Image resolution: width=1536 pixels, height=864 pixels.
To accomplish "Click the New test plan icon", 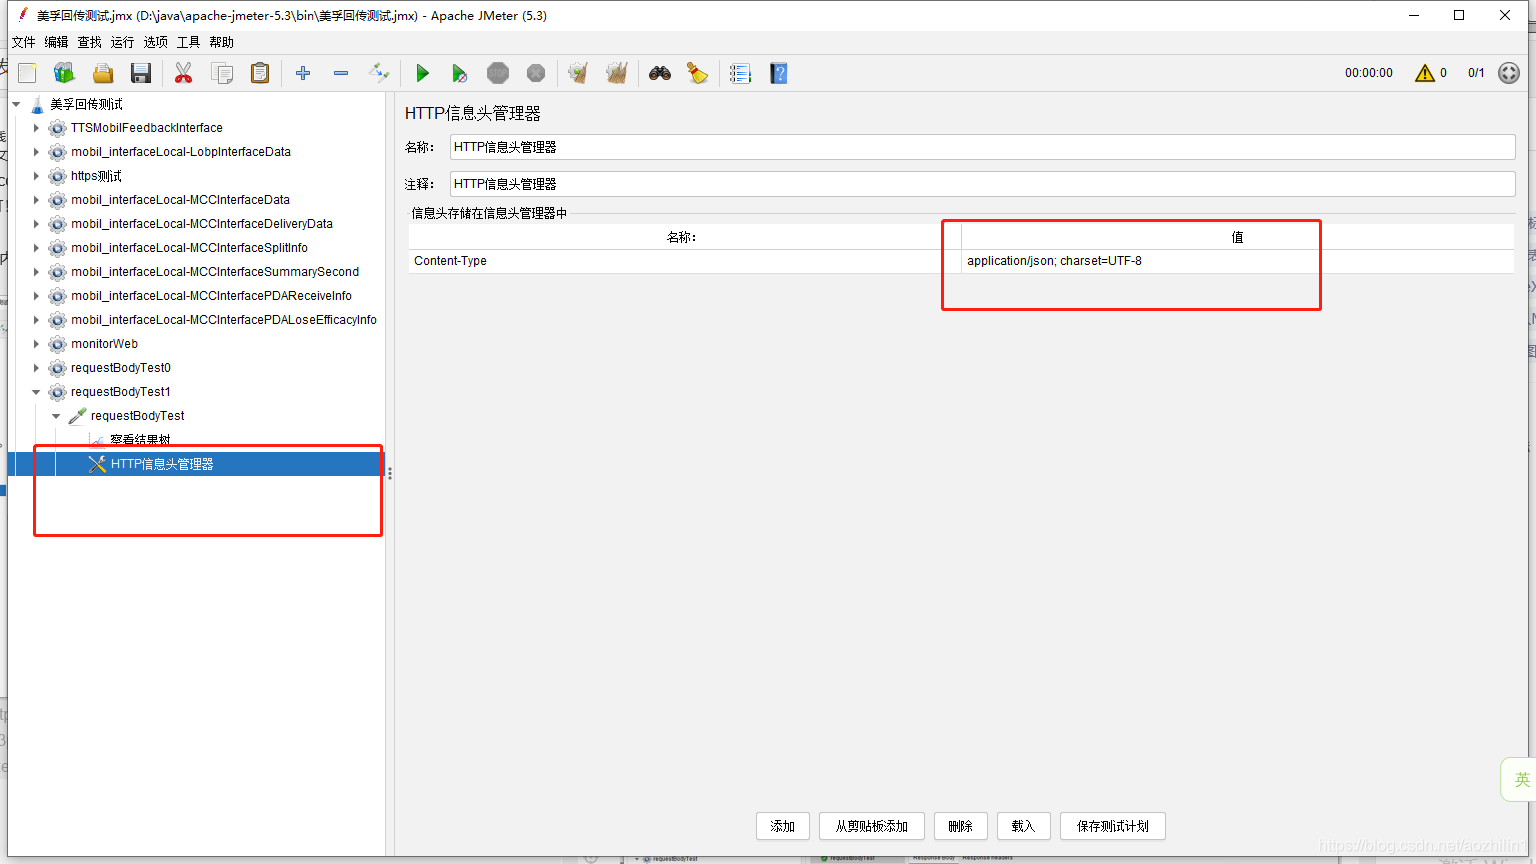I will tap(27, 73).
